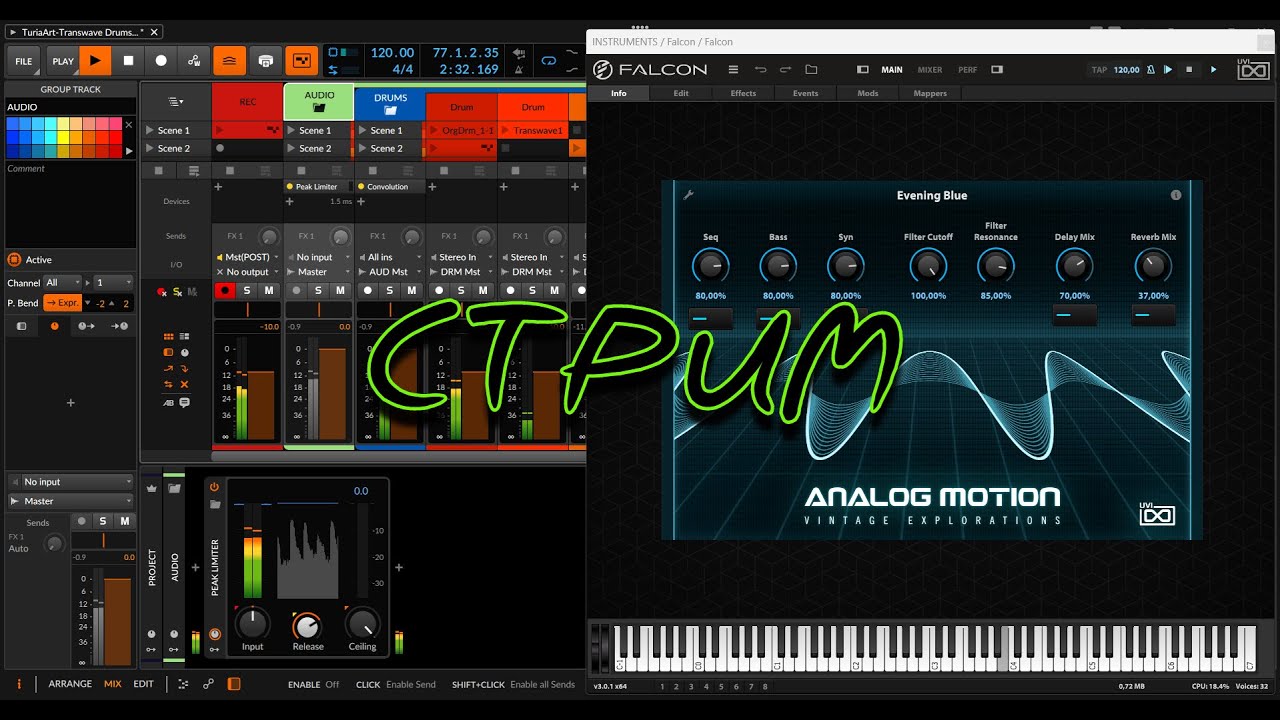
Task: Open inspector Master output dropdown
Action: click(x=70, y=501)
